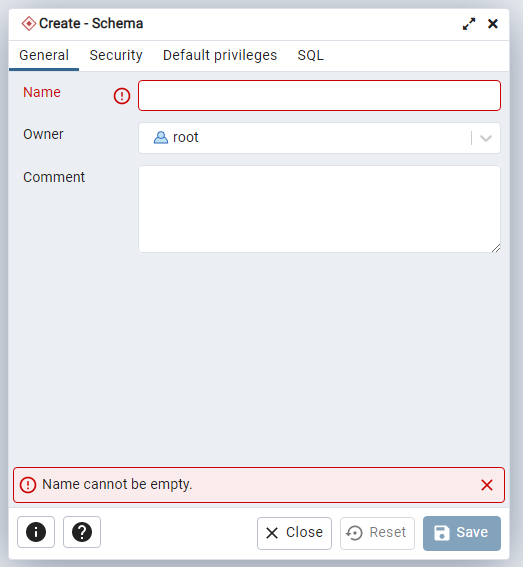Open the object info button
Image resolution: width=523 pixels, height=567 pixels.
point(36,532)
